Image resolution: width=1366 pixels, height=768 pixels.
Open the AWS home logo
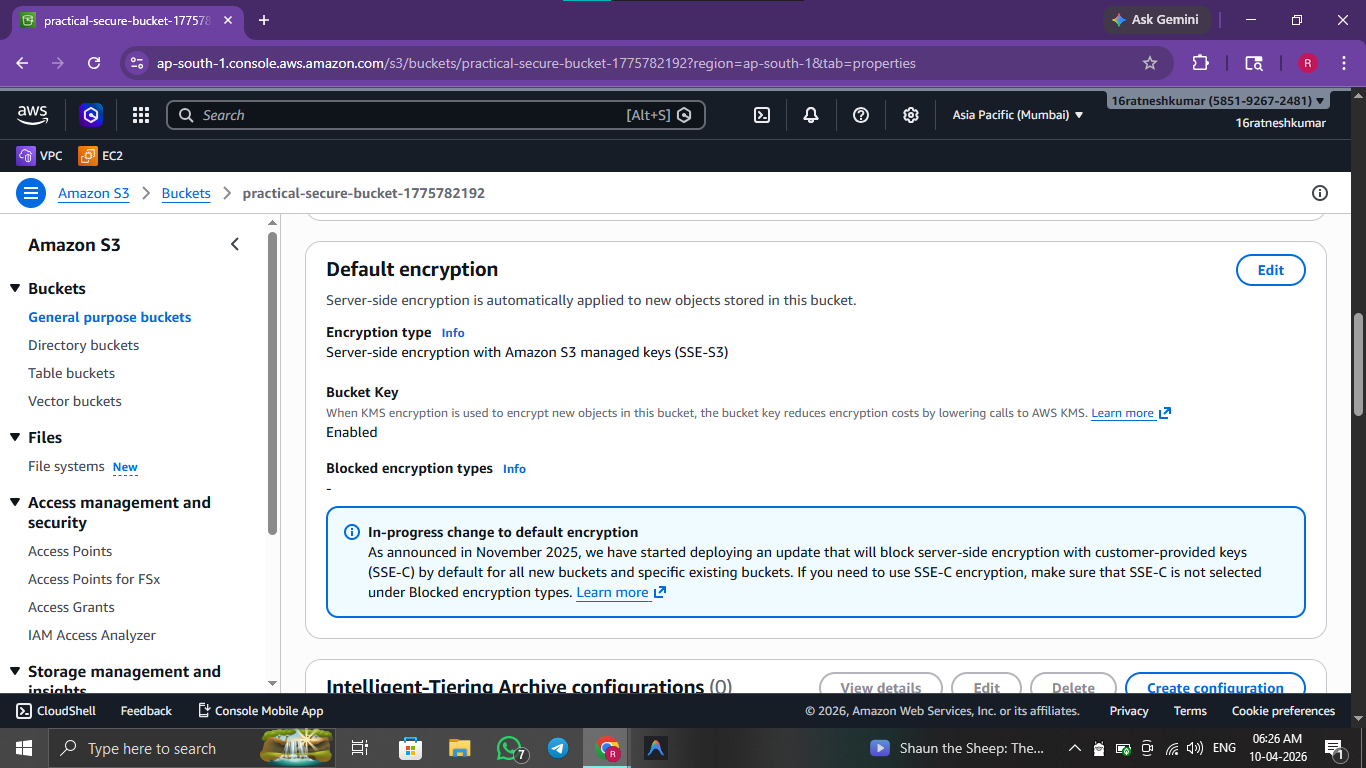pyautogui.click(x=33, y=115)
